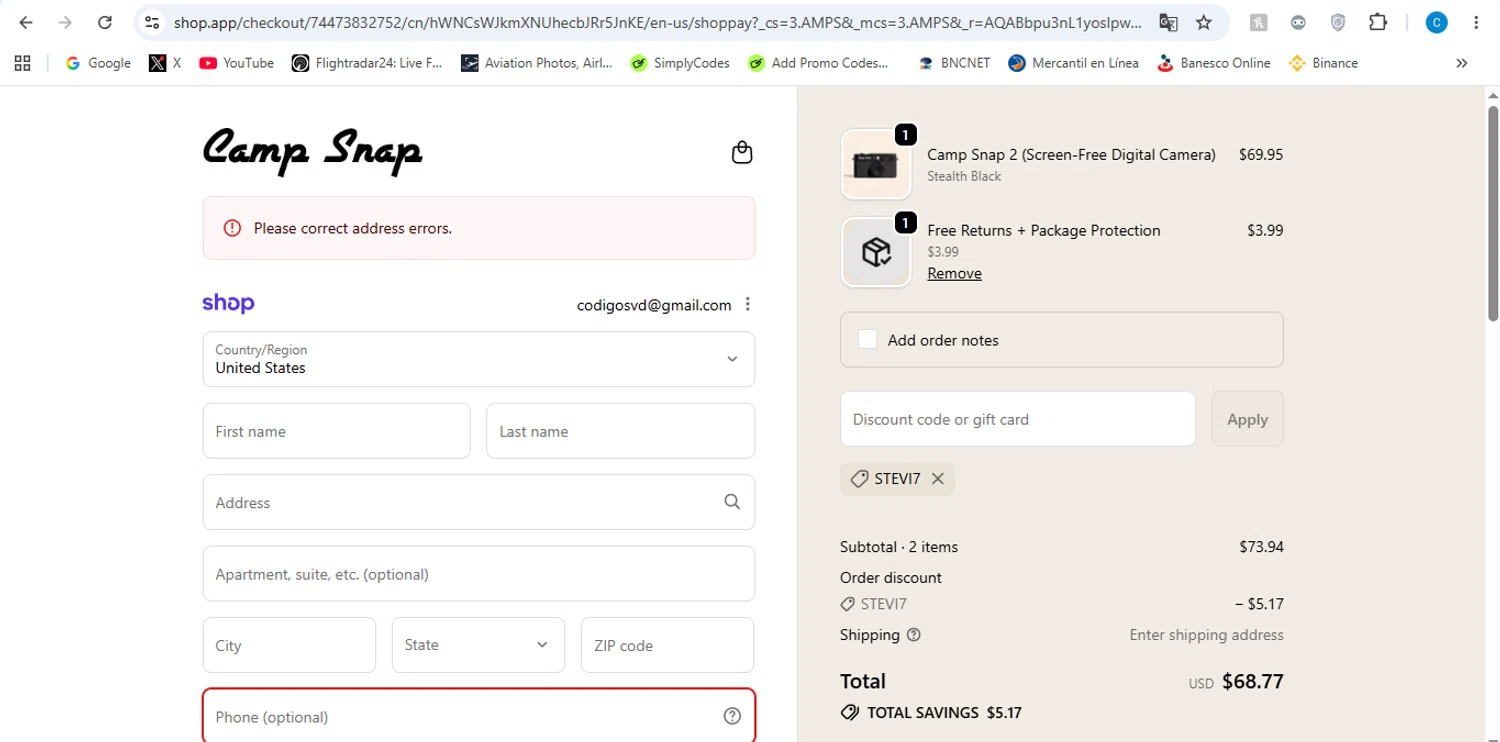This screenshot has height=742, width=1500.
Task: Open the Google bookmark
Action: point(98,63)
